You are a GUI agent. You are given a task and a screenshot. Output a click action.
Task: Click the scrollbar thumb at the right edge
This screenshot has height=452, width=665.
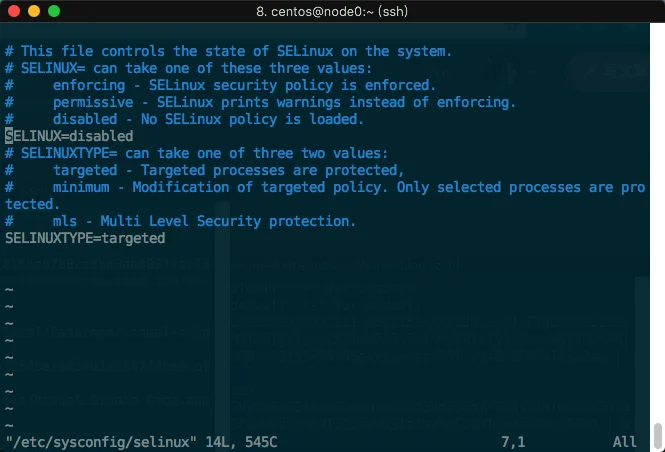(658, 436)
